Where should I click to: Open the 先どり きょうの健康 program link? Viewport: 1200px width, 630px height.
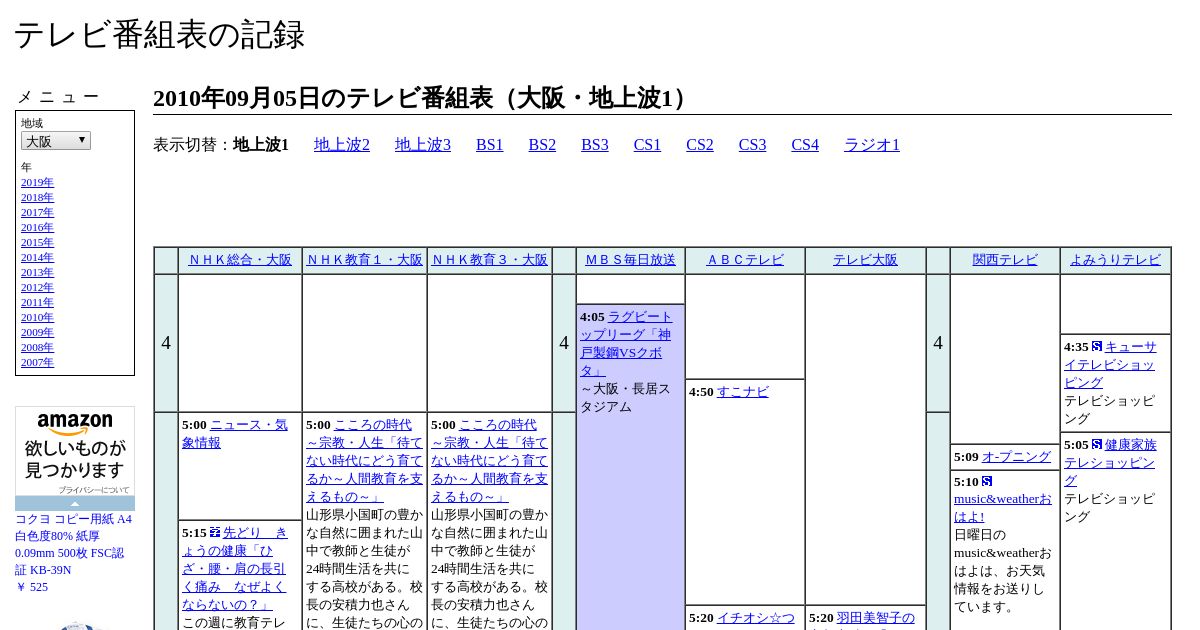pyautogui.click(x=236, y=569)
